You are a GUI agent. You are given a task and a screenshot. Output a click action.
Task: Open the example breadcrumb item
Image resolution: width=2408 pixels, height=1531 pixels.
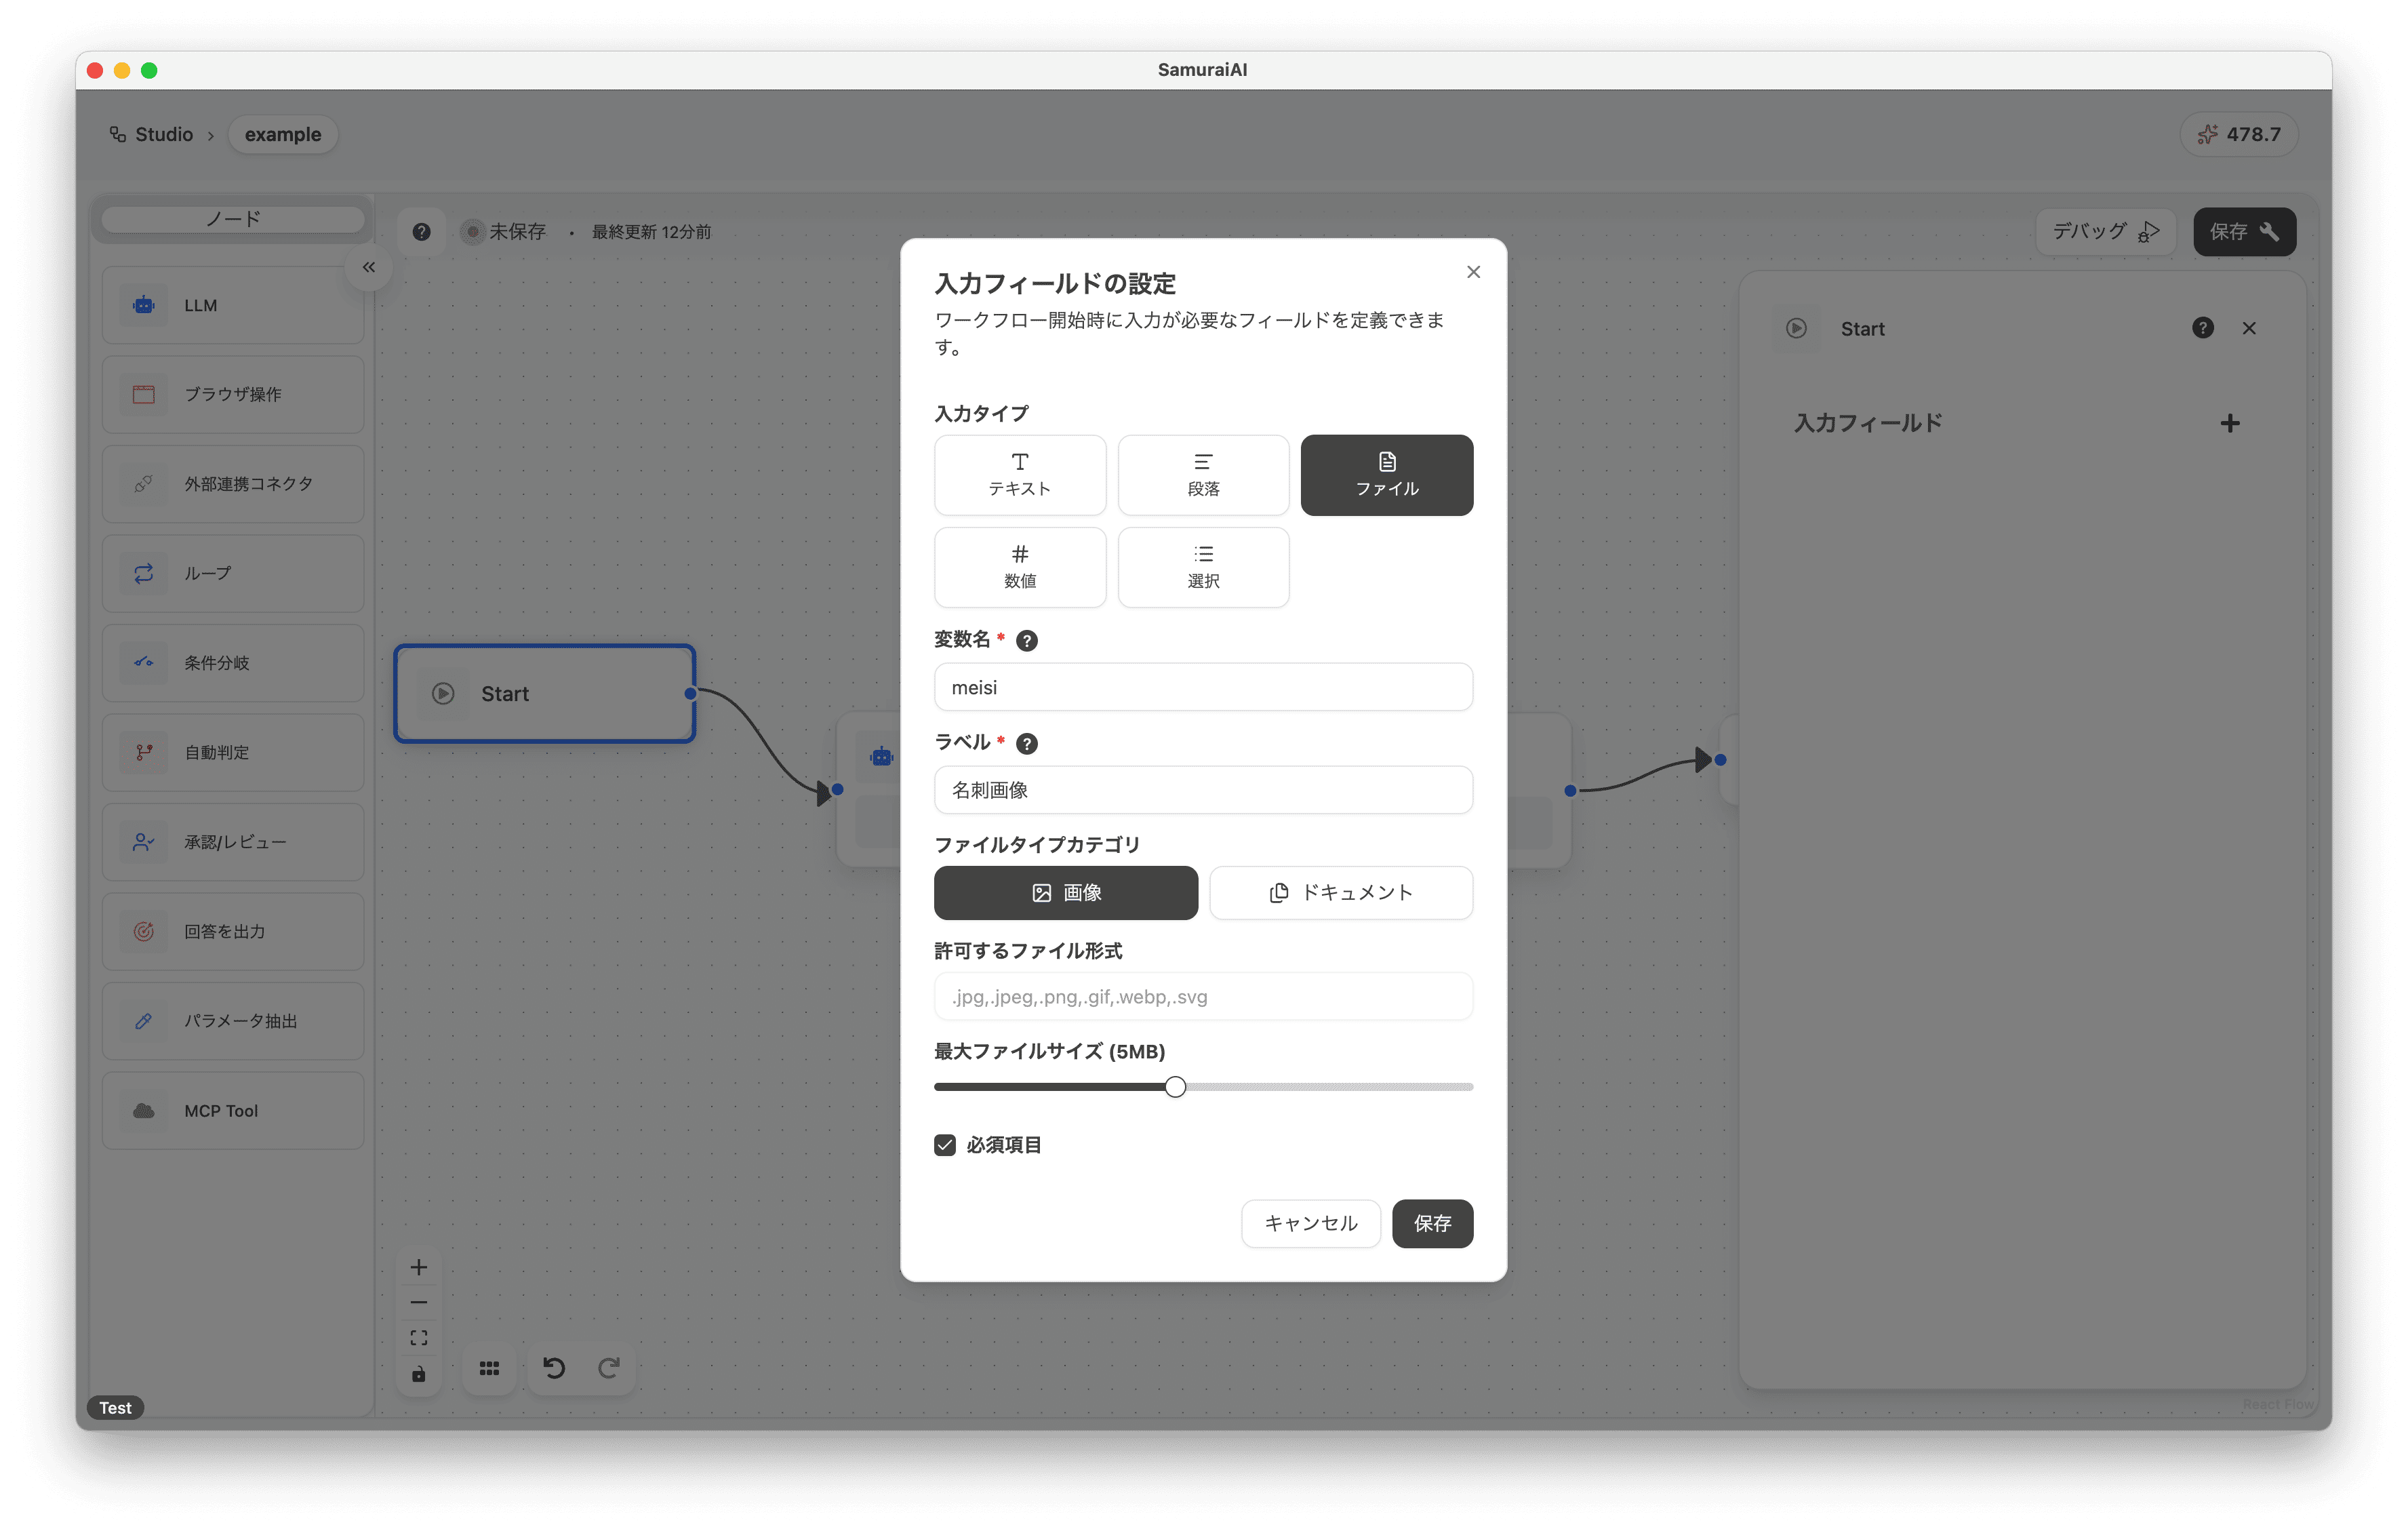coord(283,135)
